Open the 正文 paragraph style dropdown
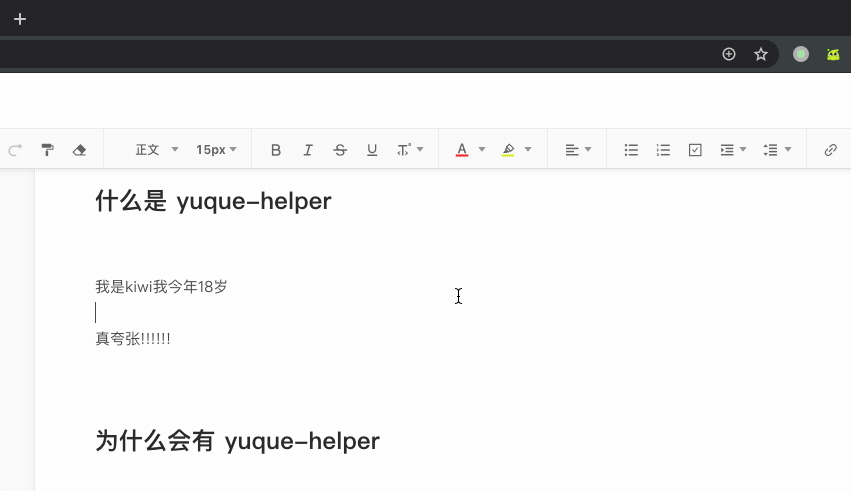The image size is (851, 491). [157, 150]
